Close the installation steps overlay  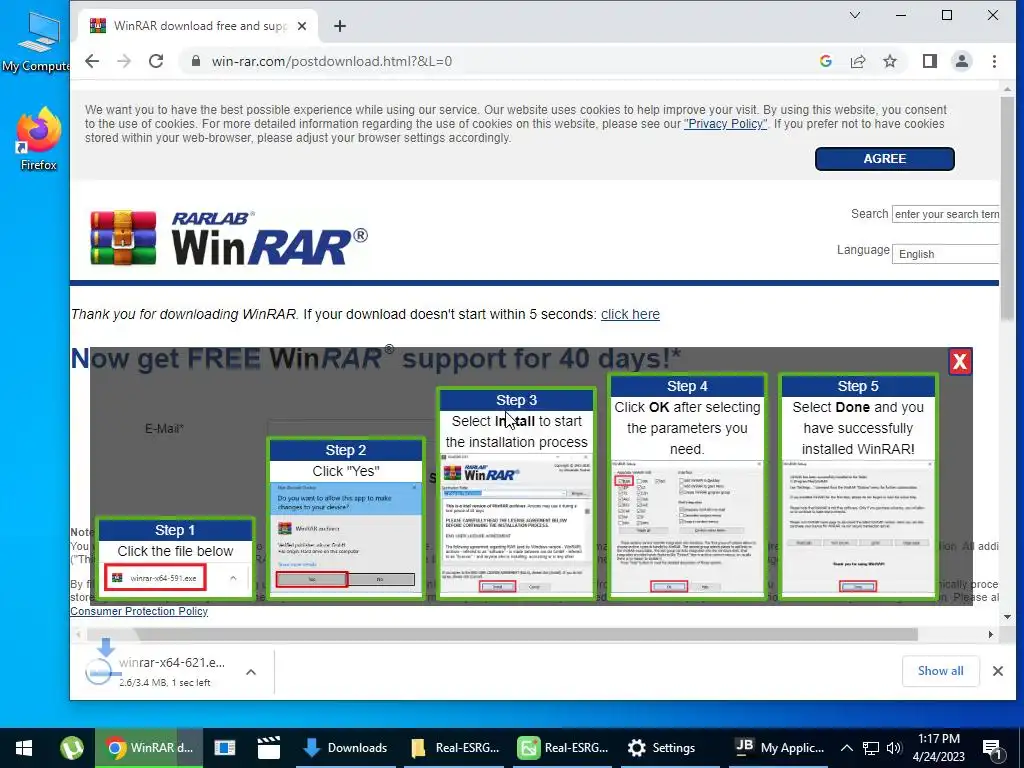click(959, 361)
